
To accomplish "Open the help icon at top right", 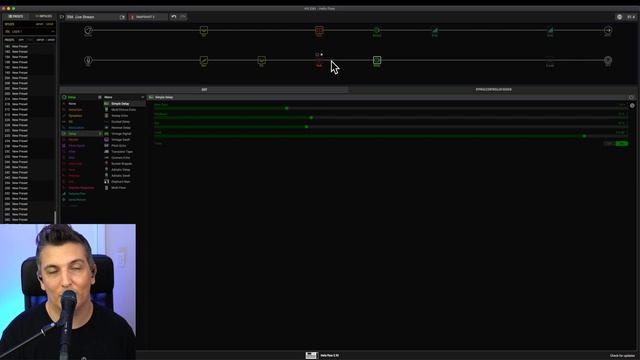I will pyautogui.click(x=619, y=17).
